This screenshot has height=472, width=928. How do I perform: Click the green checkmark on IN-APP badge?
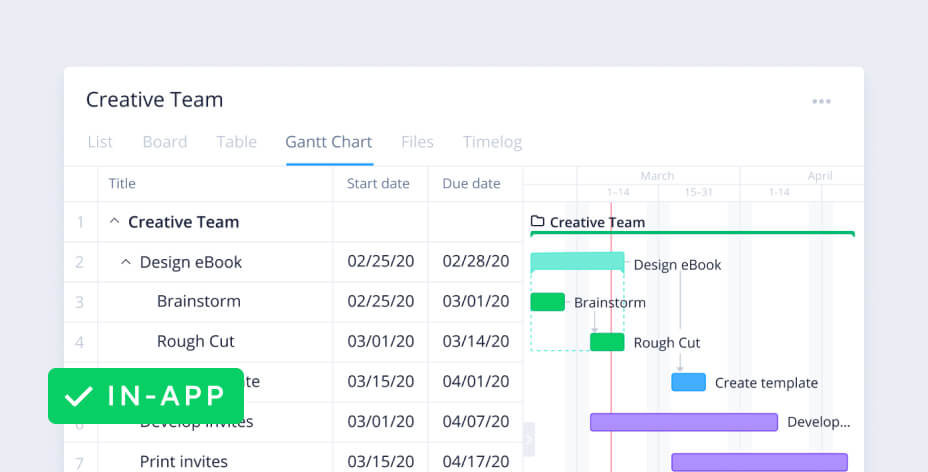point(78,396)
